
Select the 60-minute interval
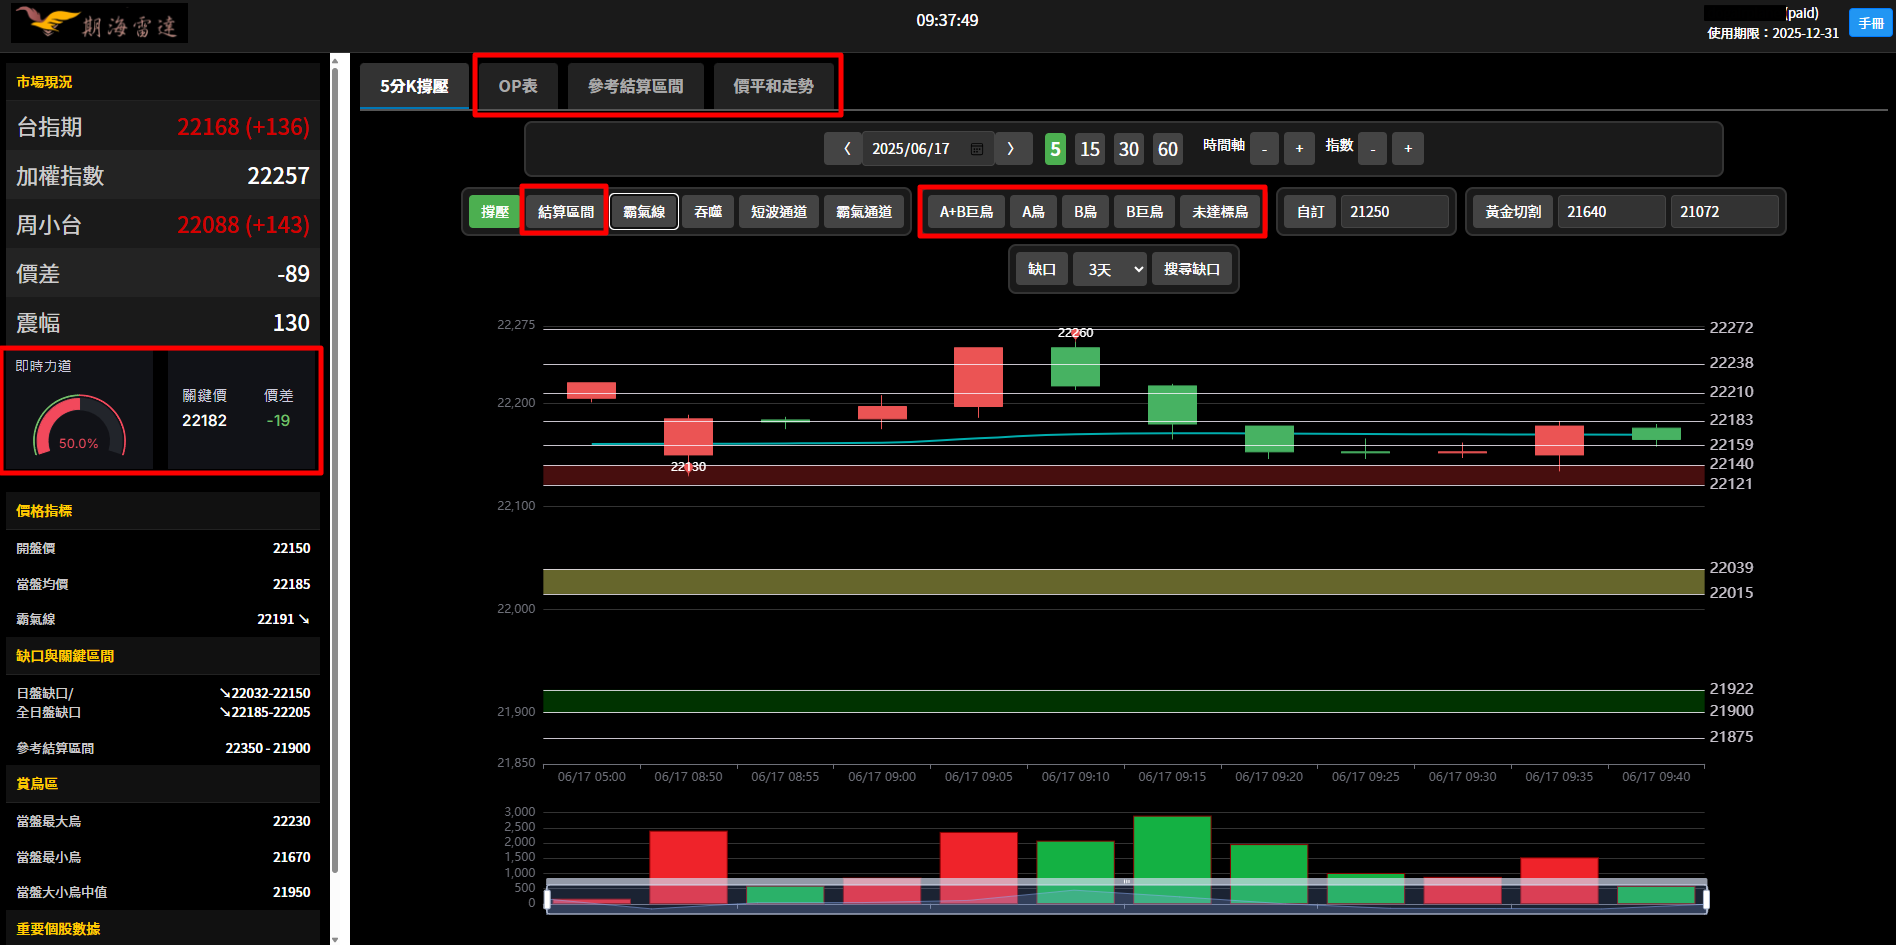coord(1167,149)
